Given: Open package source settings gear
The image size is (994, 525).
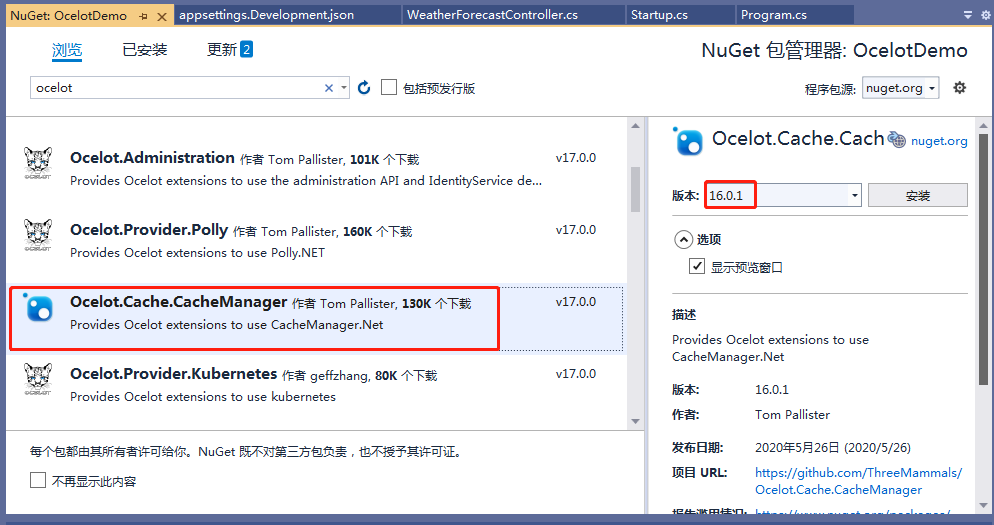Looking at the screenshot, I should (960, 88).
